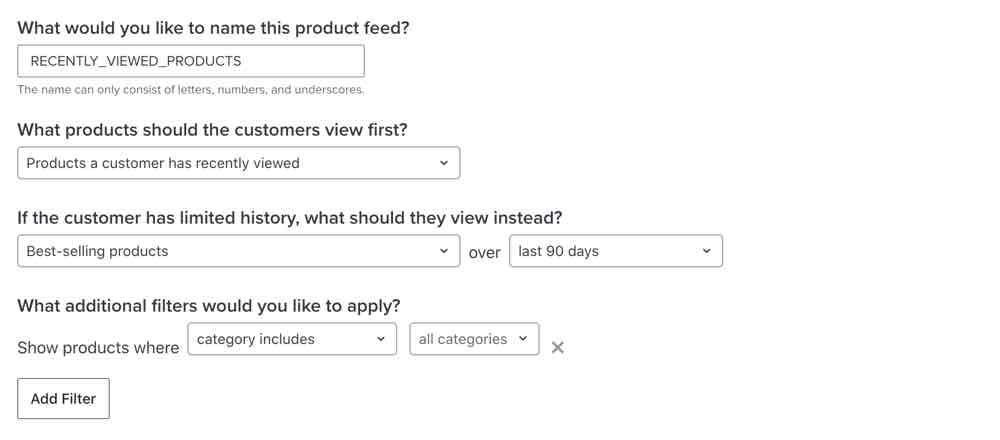Viewport: 1000px width, 440px height.
Task: Click the chevron arrow in 'Products a customer has recently viewed'
Action: pos(444,163)
